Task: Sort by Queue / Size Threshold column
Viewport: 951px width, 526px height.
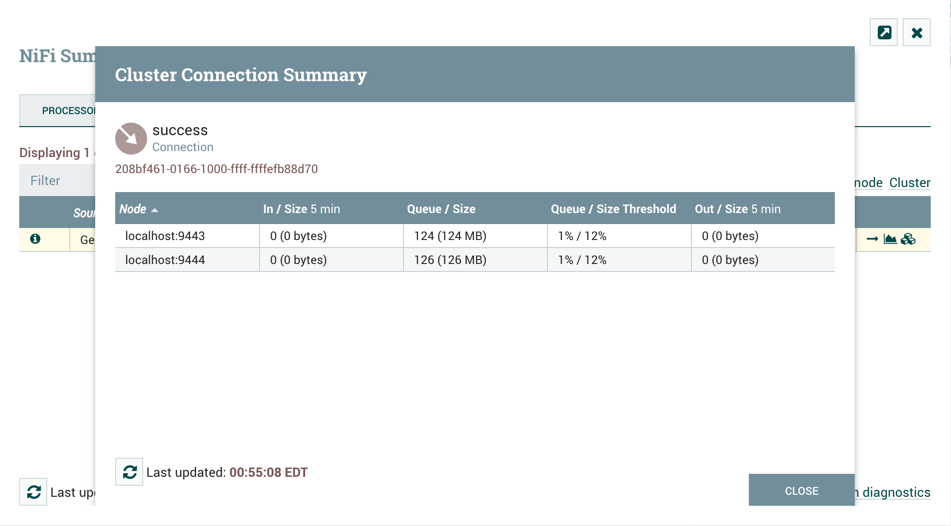Action: click(619, 209)
